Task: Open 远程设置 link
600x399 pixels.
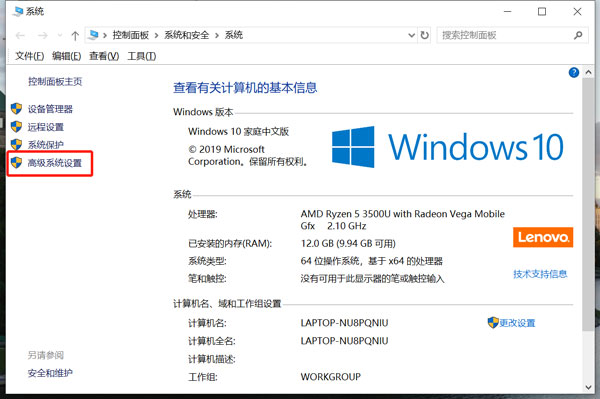Action: point(46,127)
